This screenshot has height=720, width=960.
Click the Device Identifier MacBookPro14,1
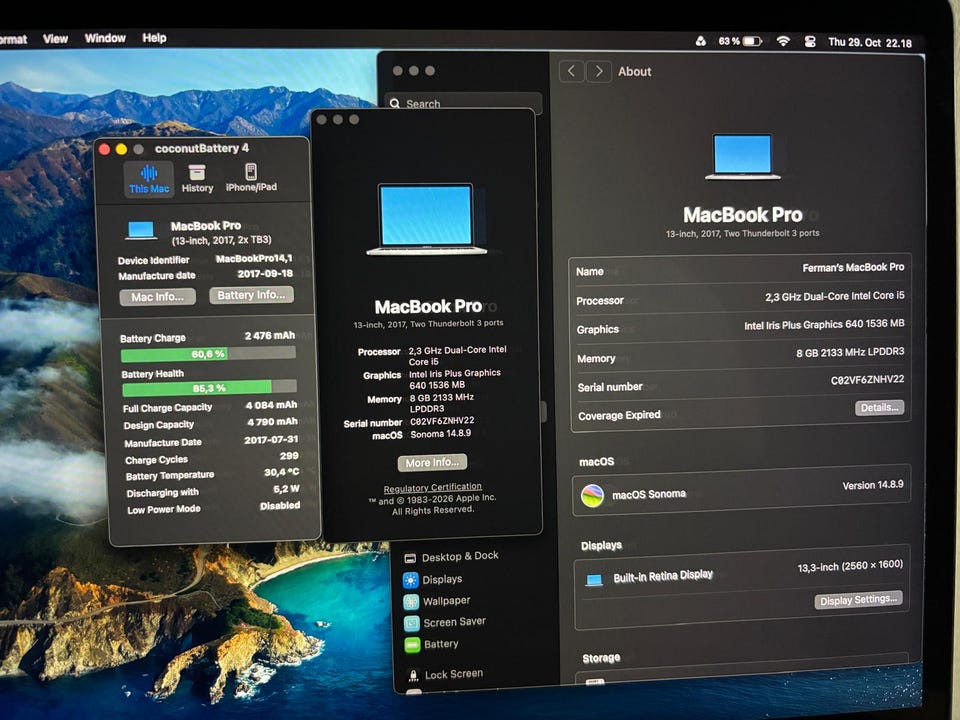[x=254, y=258]
